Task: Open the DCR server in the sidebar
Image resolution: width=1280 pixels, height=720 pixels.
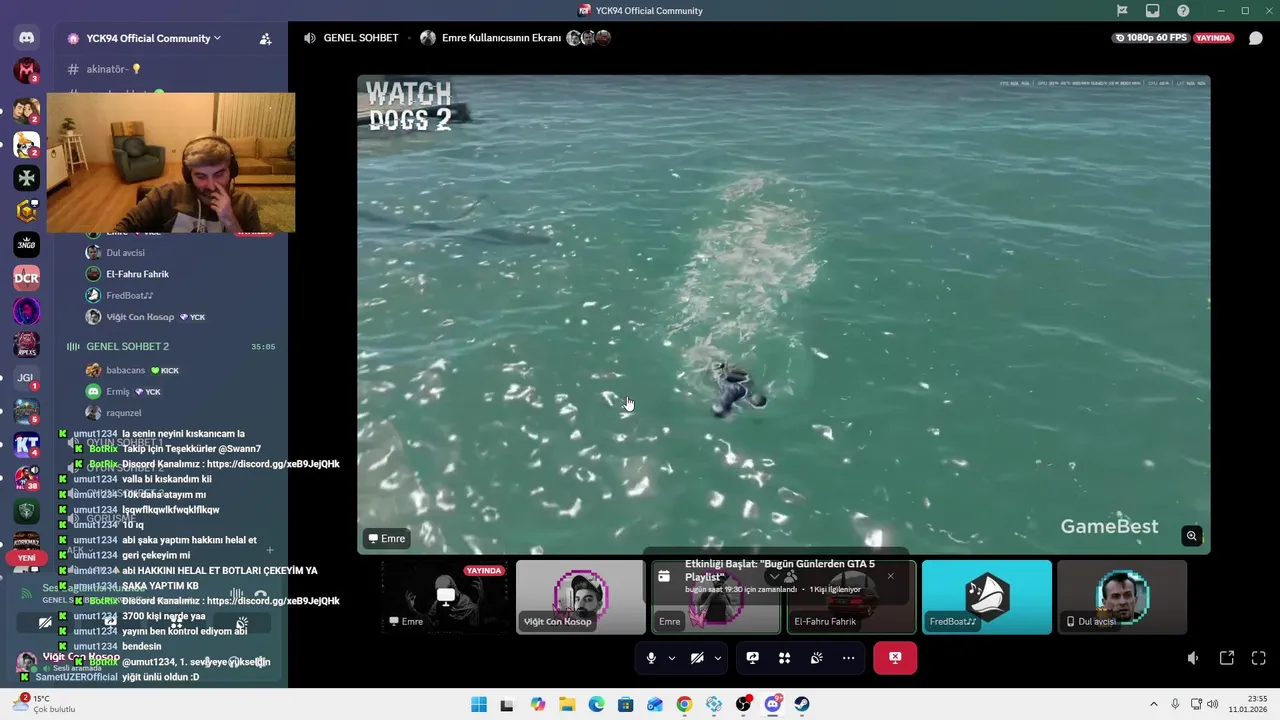Action: pos(26,277)
